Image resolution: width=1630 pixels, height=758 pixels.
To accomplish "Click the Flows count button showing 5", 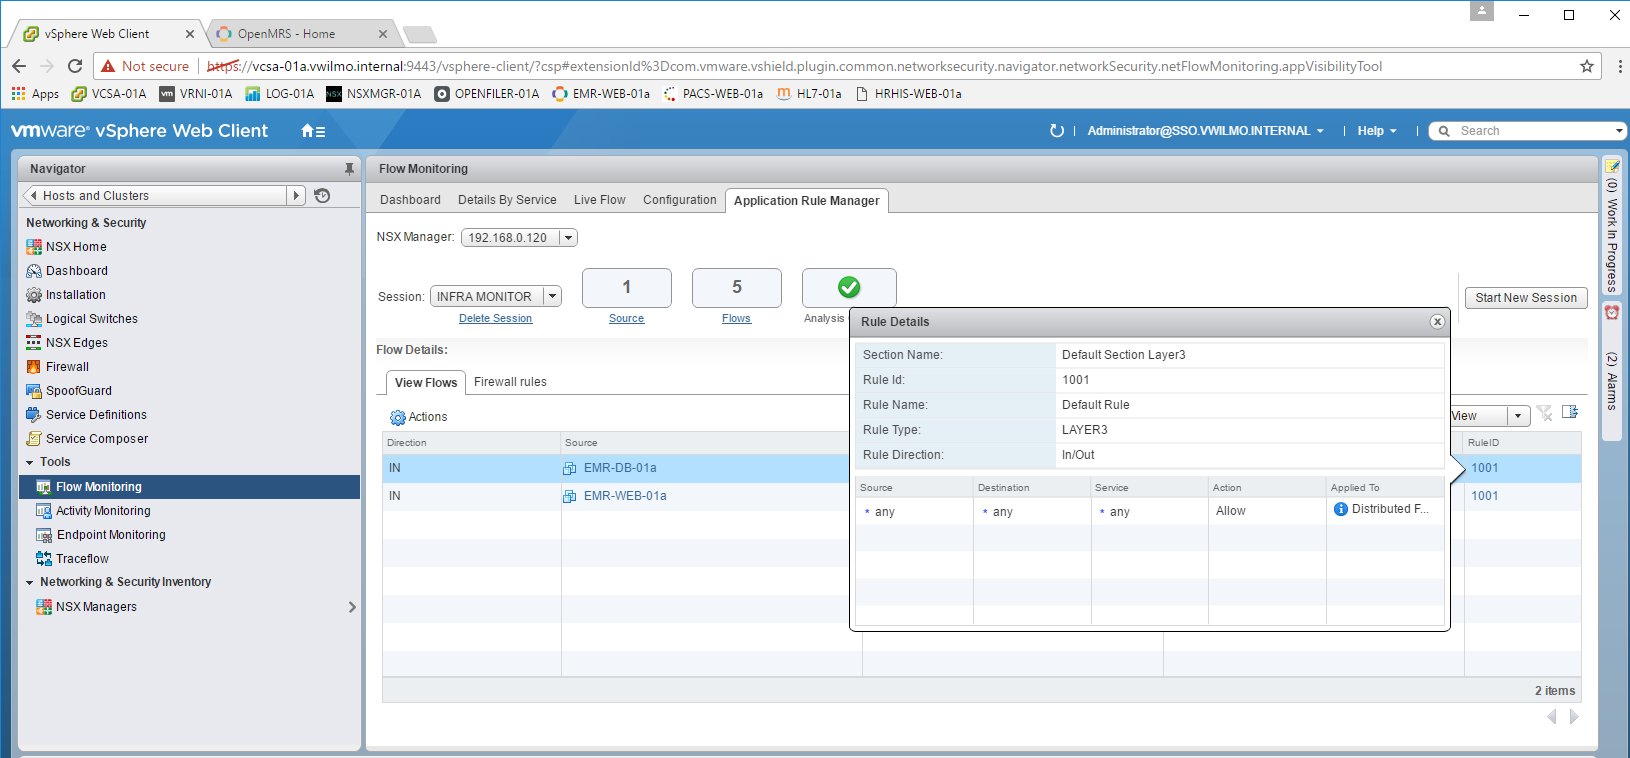I will (x=737, y=287).
